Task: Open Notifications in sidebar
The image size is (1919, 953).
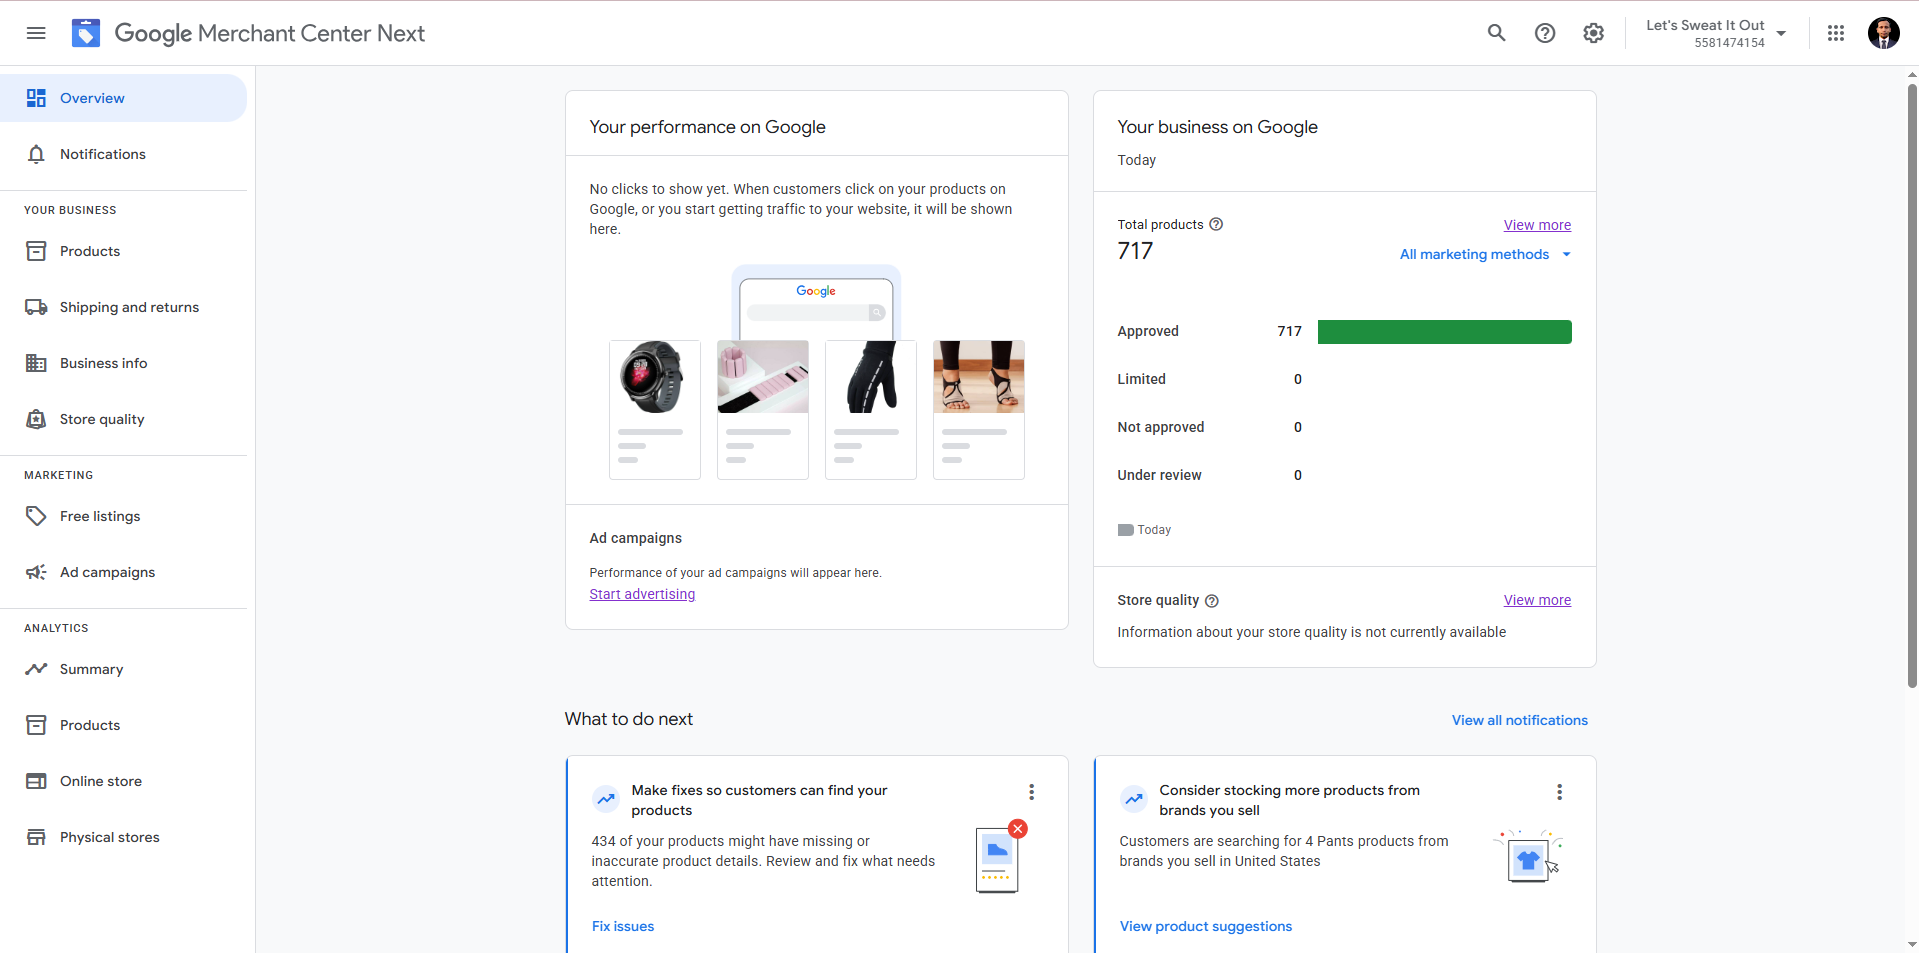Action: [123, 154]
